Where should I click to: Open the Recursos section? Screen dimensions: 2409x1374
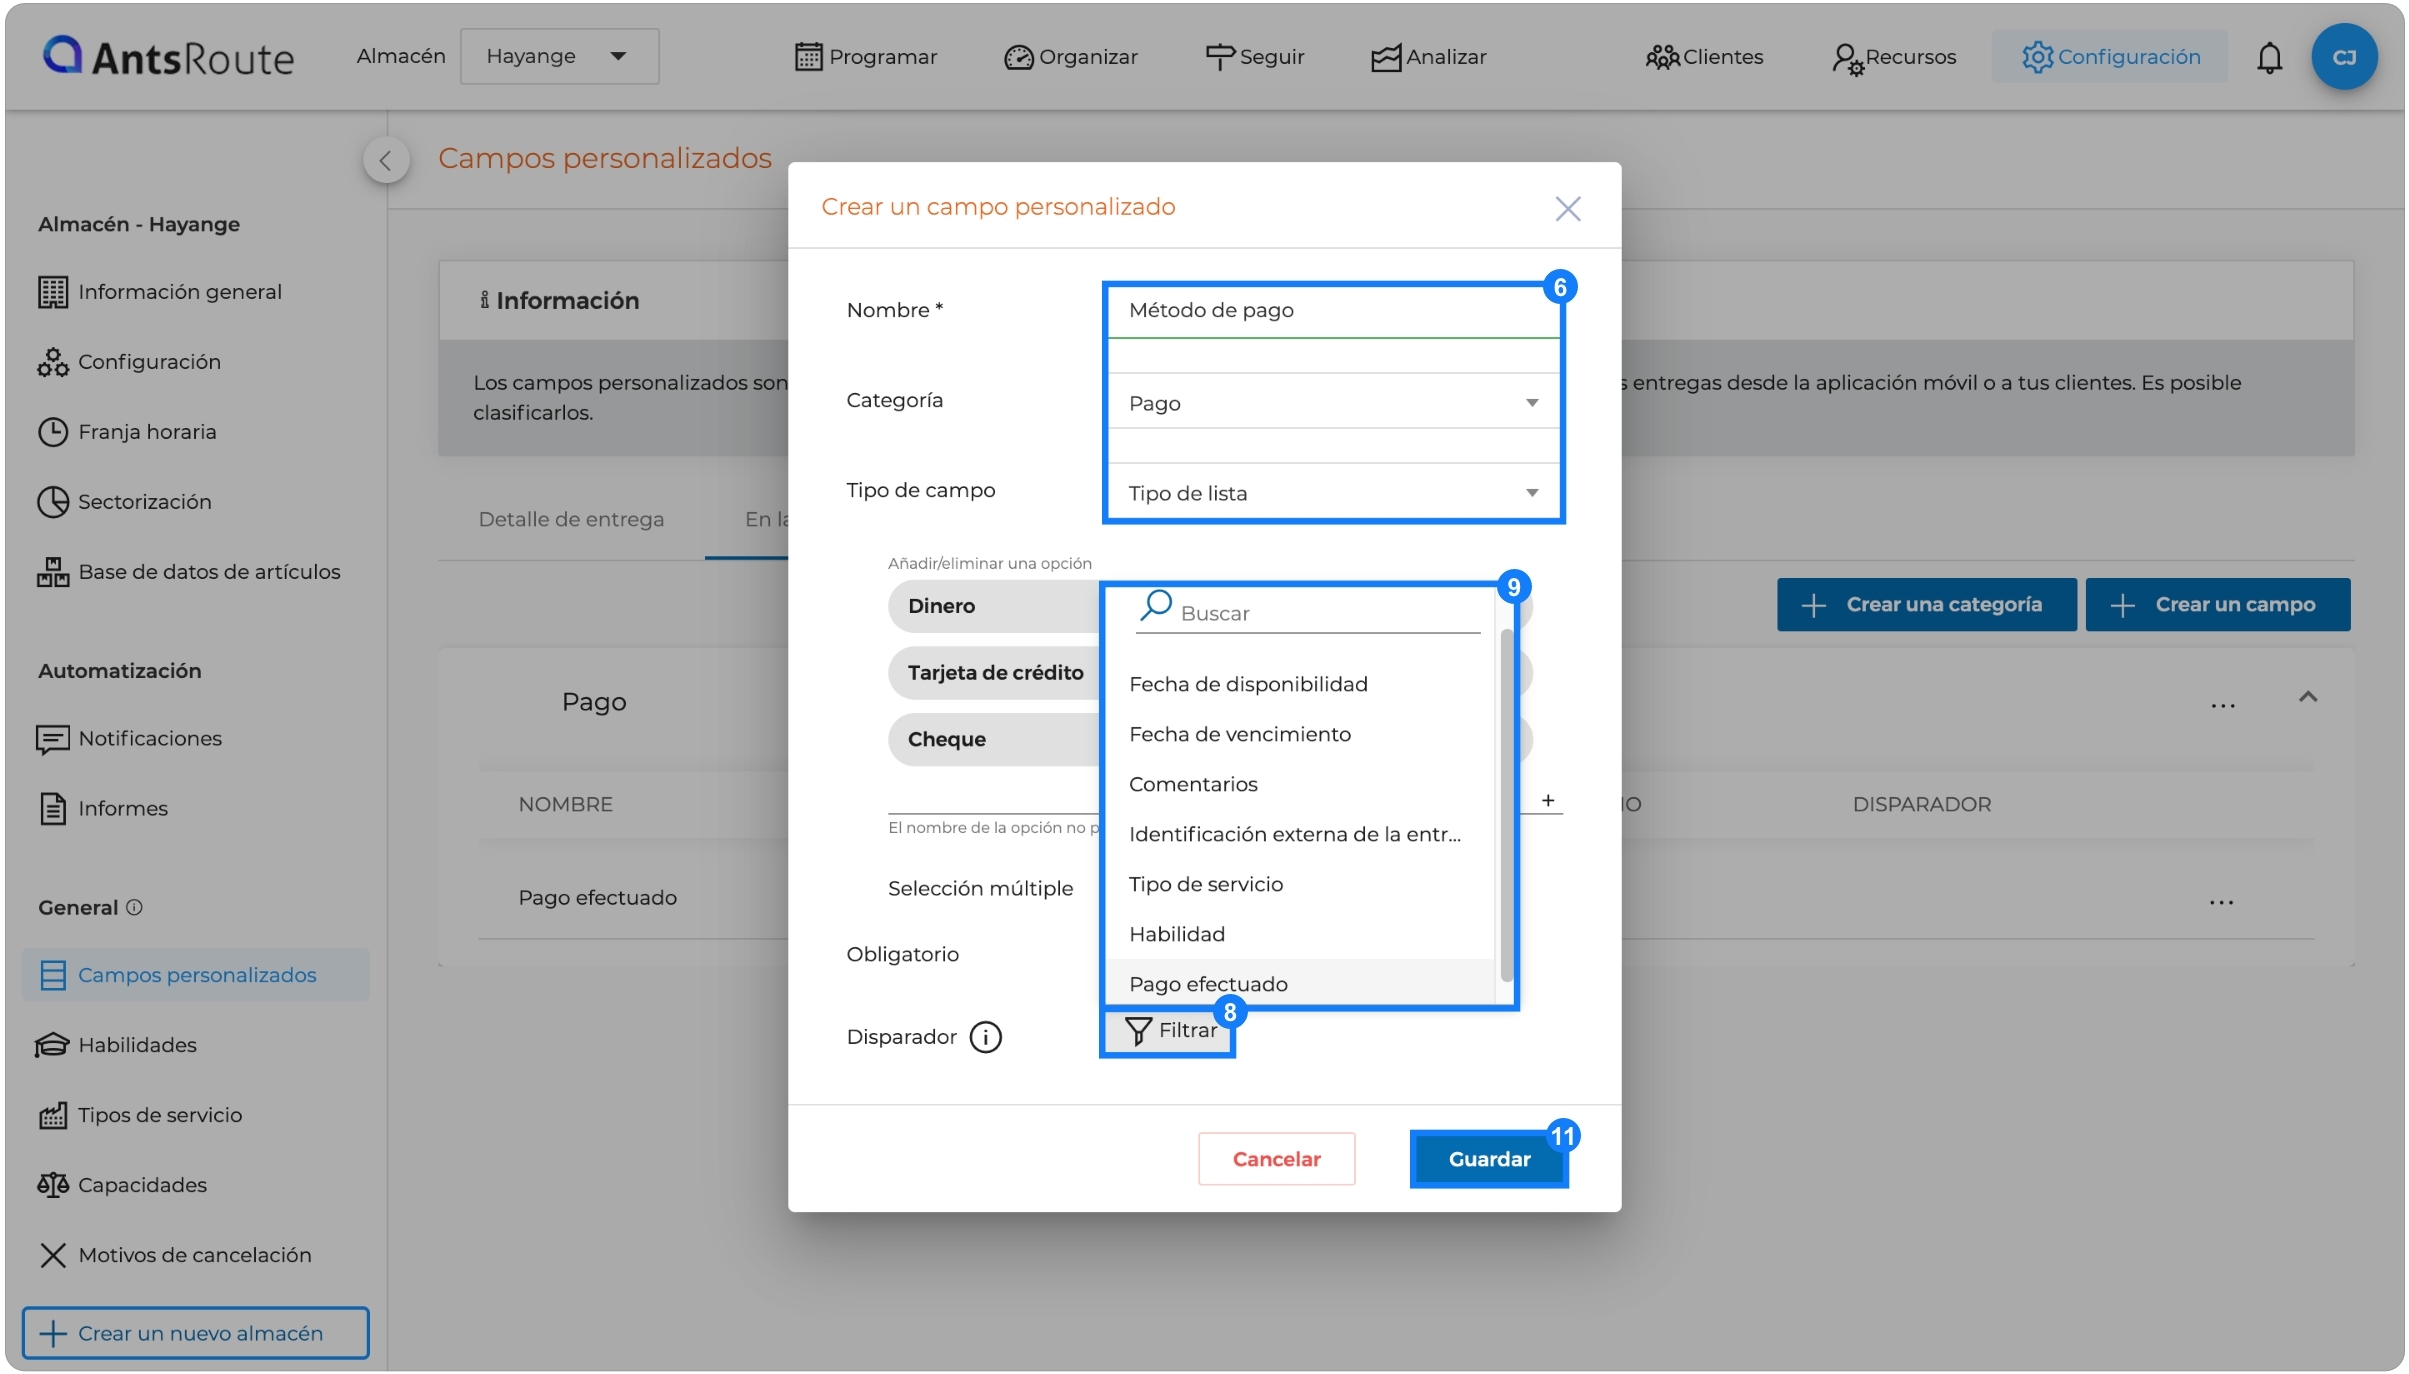tap(1894, 57)
